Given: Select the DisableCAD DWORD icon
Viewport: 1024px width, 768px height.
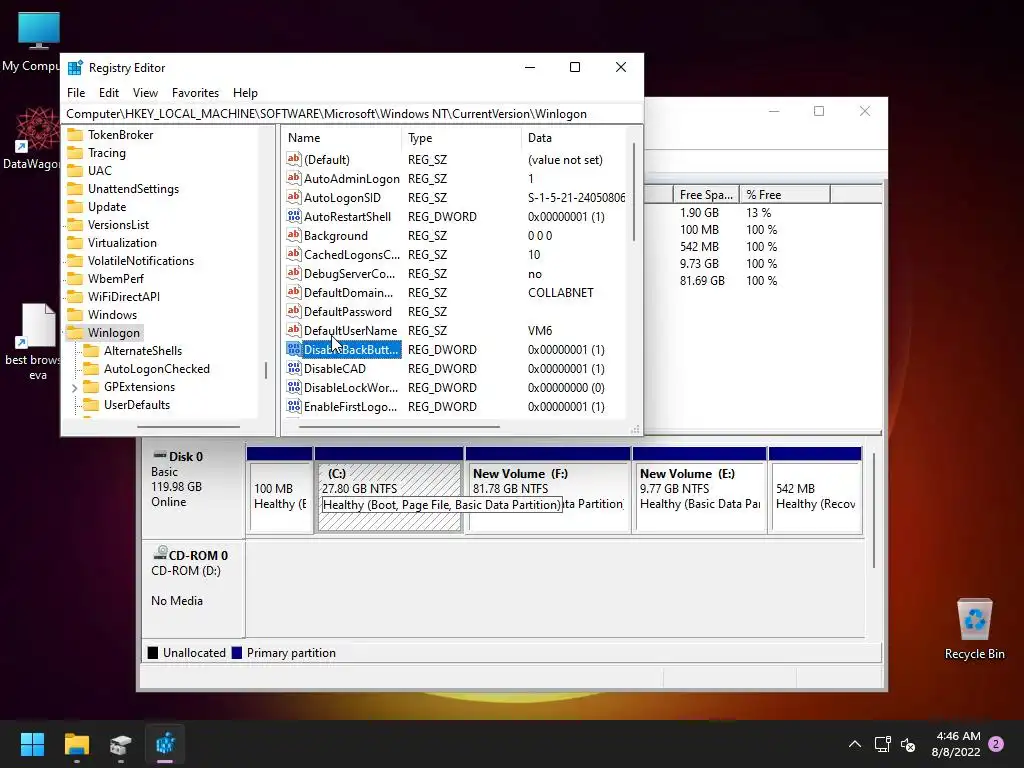Looking at the screenshot, I should point(294,368).
